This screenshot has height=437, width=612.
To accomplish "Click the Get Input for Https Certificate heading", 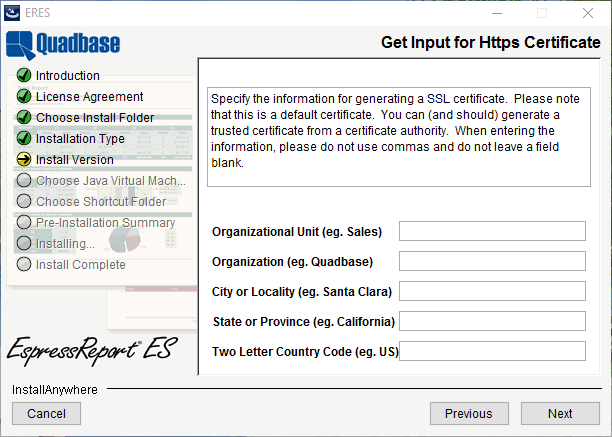I will (x=491, y=43).
